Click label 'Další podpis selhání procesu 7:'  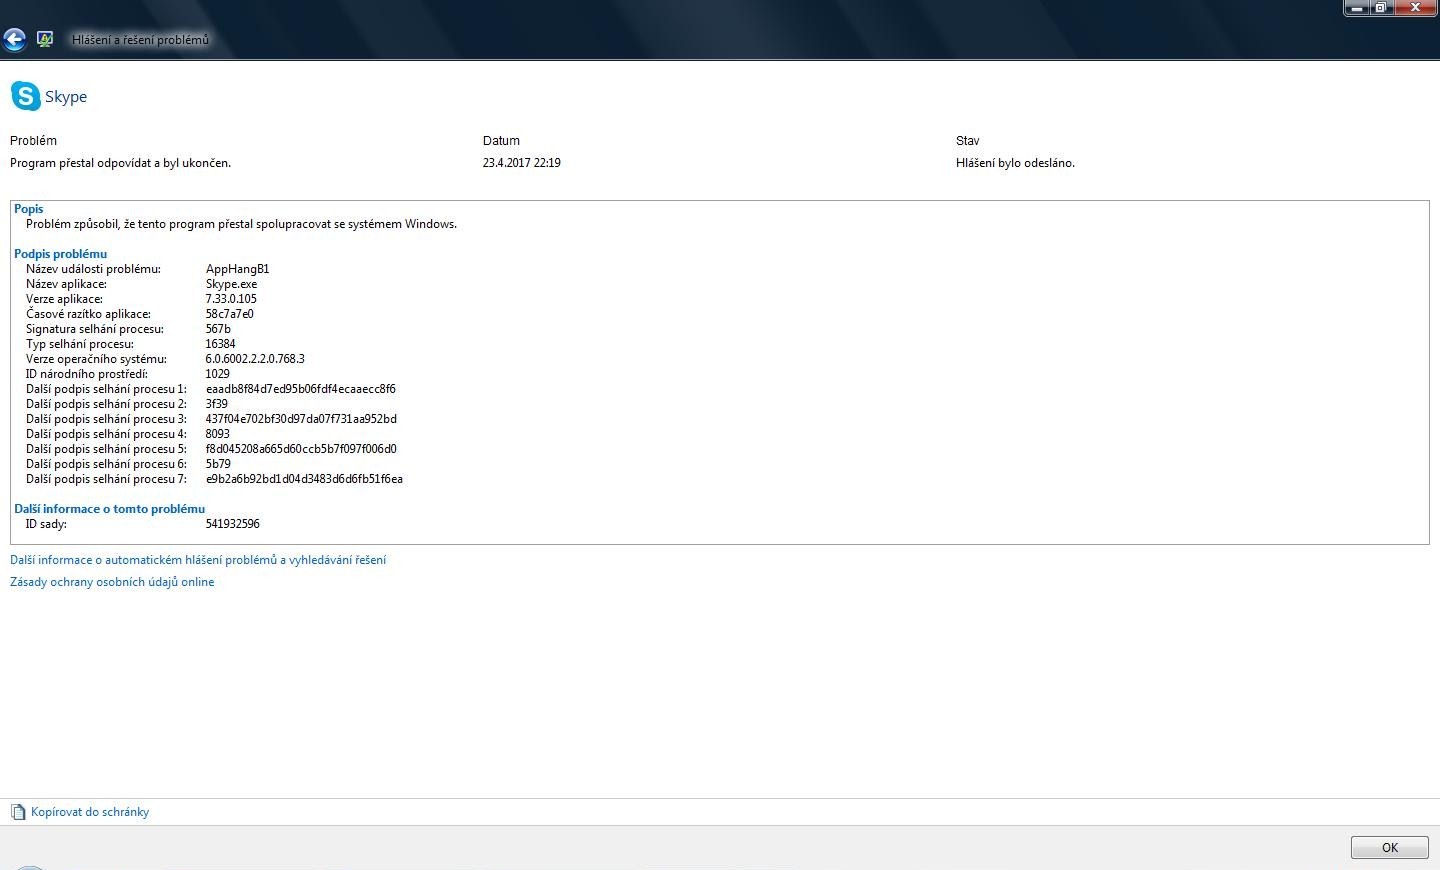(x=106, y=479)
